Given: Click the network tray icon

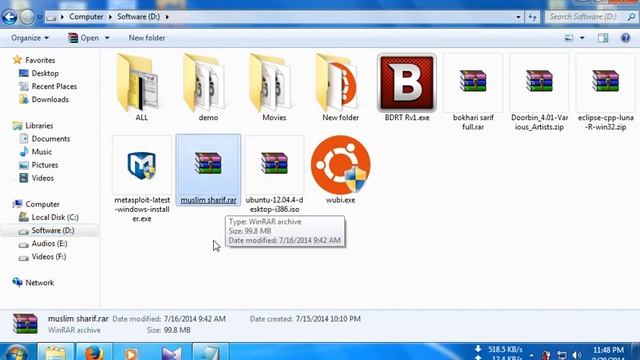Looking at the screenshot, I should coord(562,355).
